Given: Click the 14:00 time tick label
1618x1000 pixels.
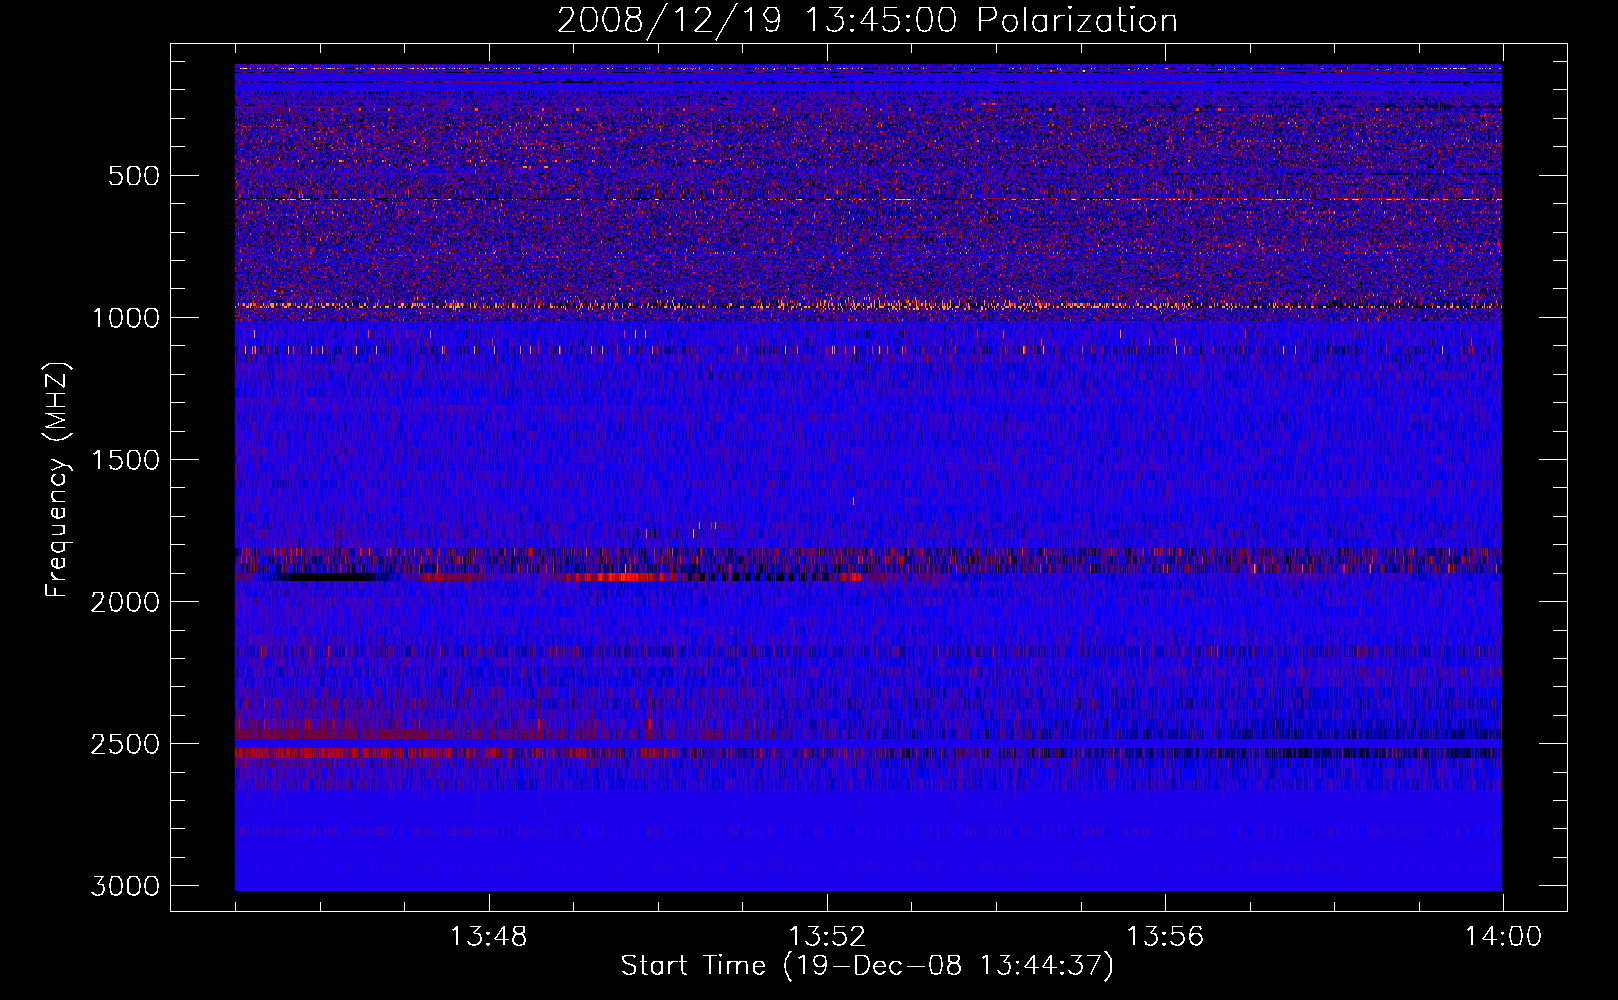Looking at the screenshot, I should point(1503,937).
